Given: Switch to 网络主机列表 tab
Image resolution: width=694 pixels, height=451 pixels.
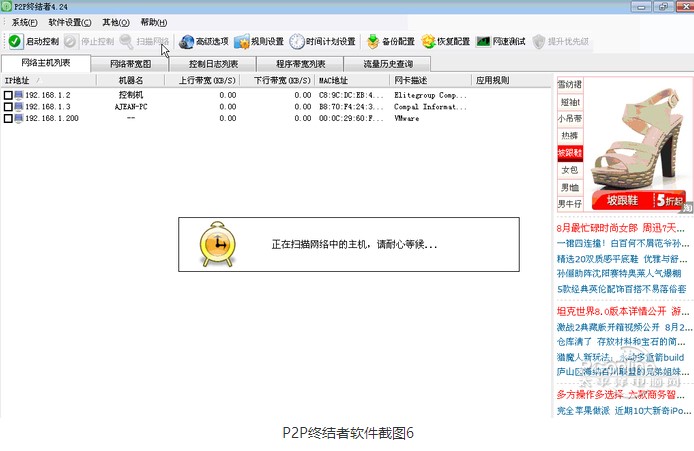Looking at the screenshot, I should pos(46,63).
